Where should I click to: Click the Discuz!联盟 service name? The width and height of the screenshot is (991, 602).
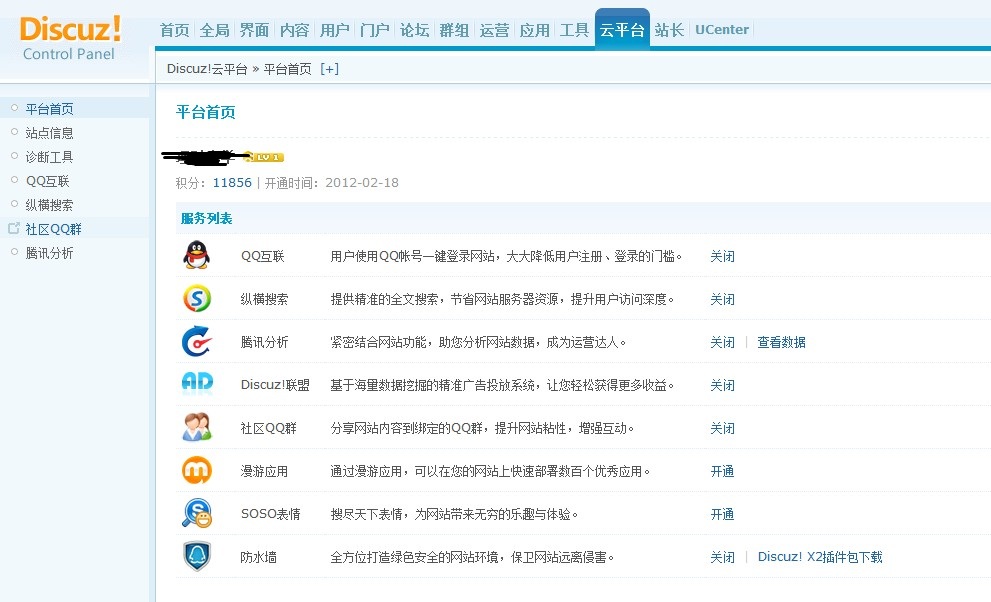(x=276, y=385)
